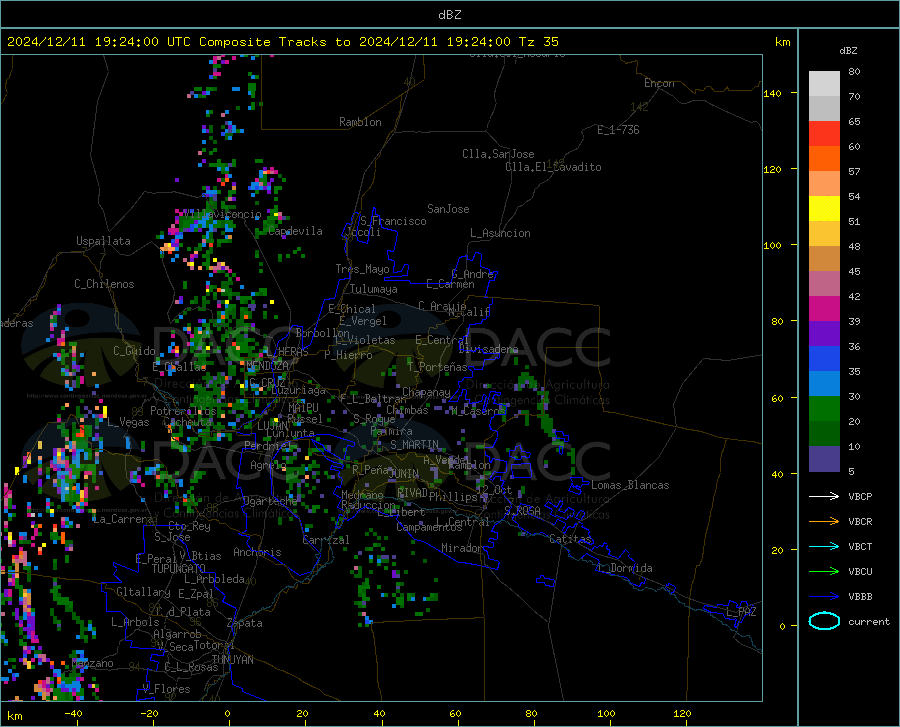Screen dimensions: 900x727
Task: Click the 'S_MARTIN' label
Action: pos(414,445)
